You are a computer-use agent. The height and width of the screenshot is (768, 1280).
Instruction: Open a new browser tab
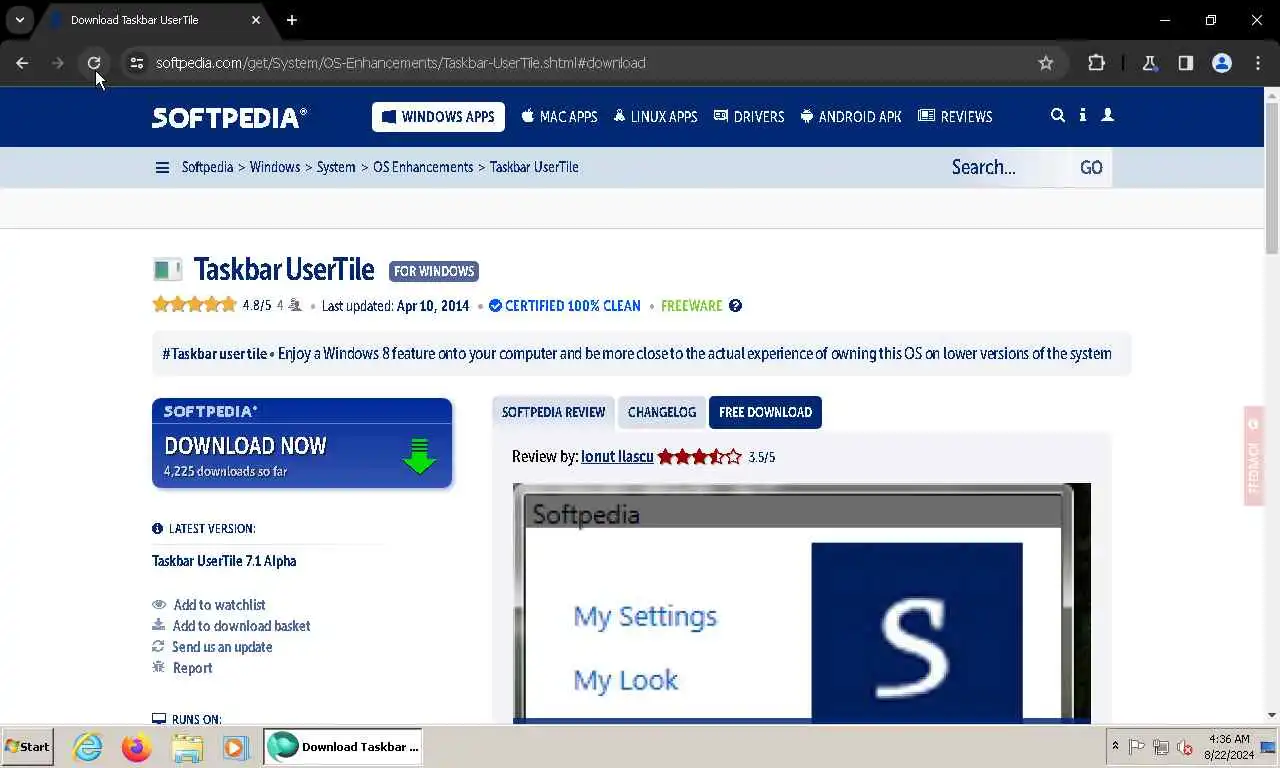point(292,20)
